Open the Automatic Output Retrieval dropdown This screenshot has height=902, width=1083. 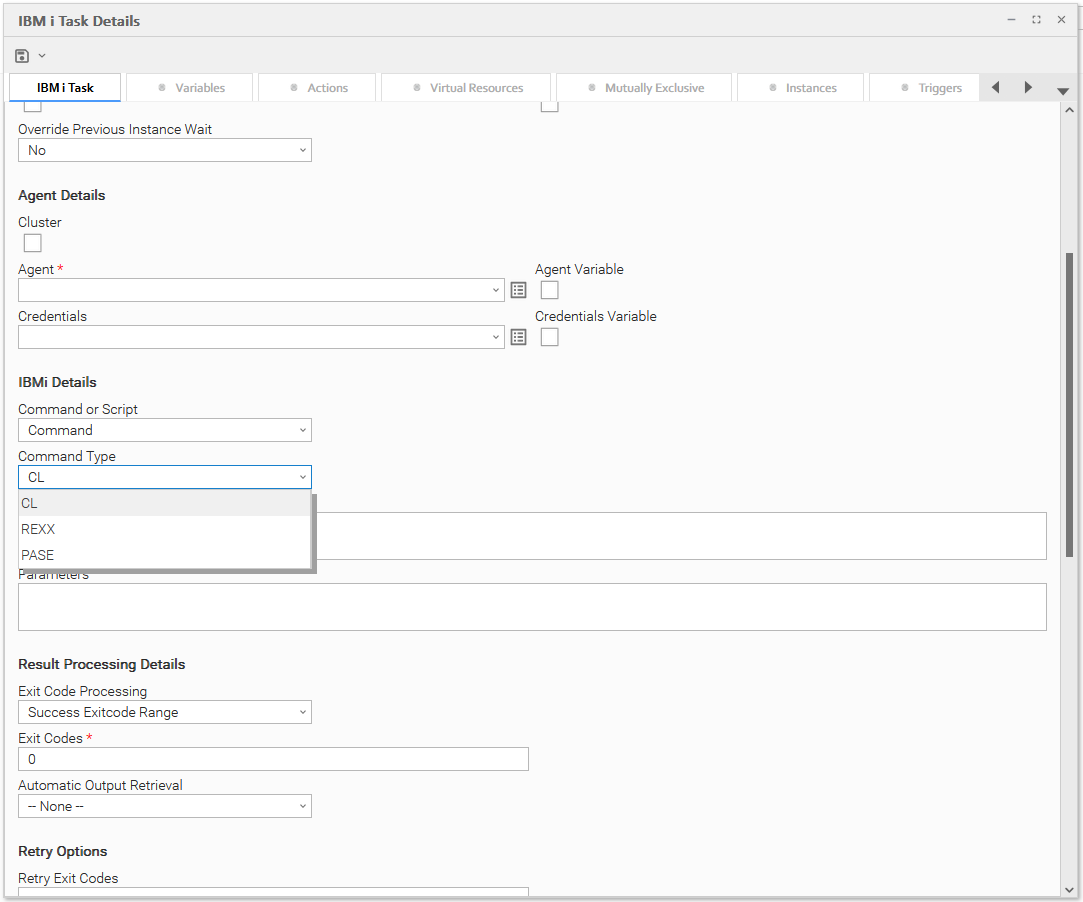165,806
